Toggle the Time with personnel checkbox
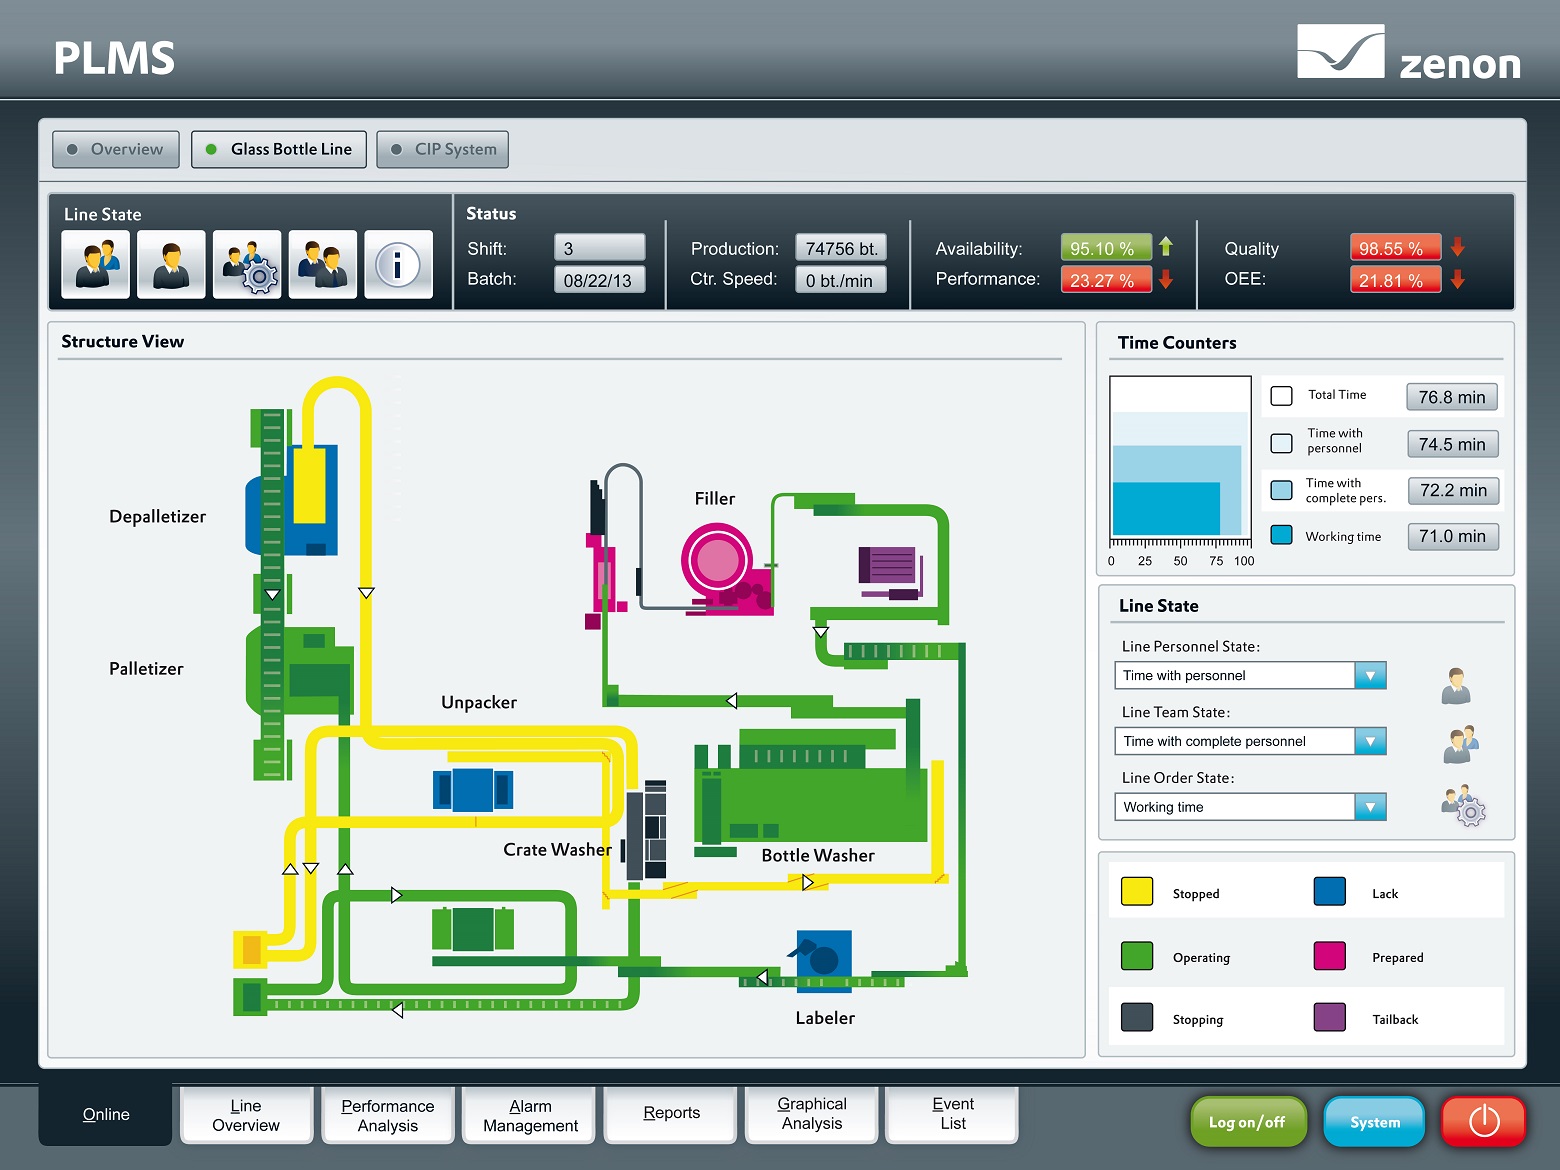 tap(1281, 443)
